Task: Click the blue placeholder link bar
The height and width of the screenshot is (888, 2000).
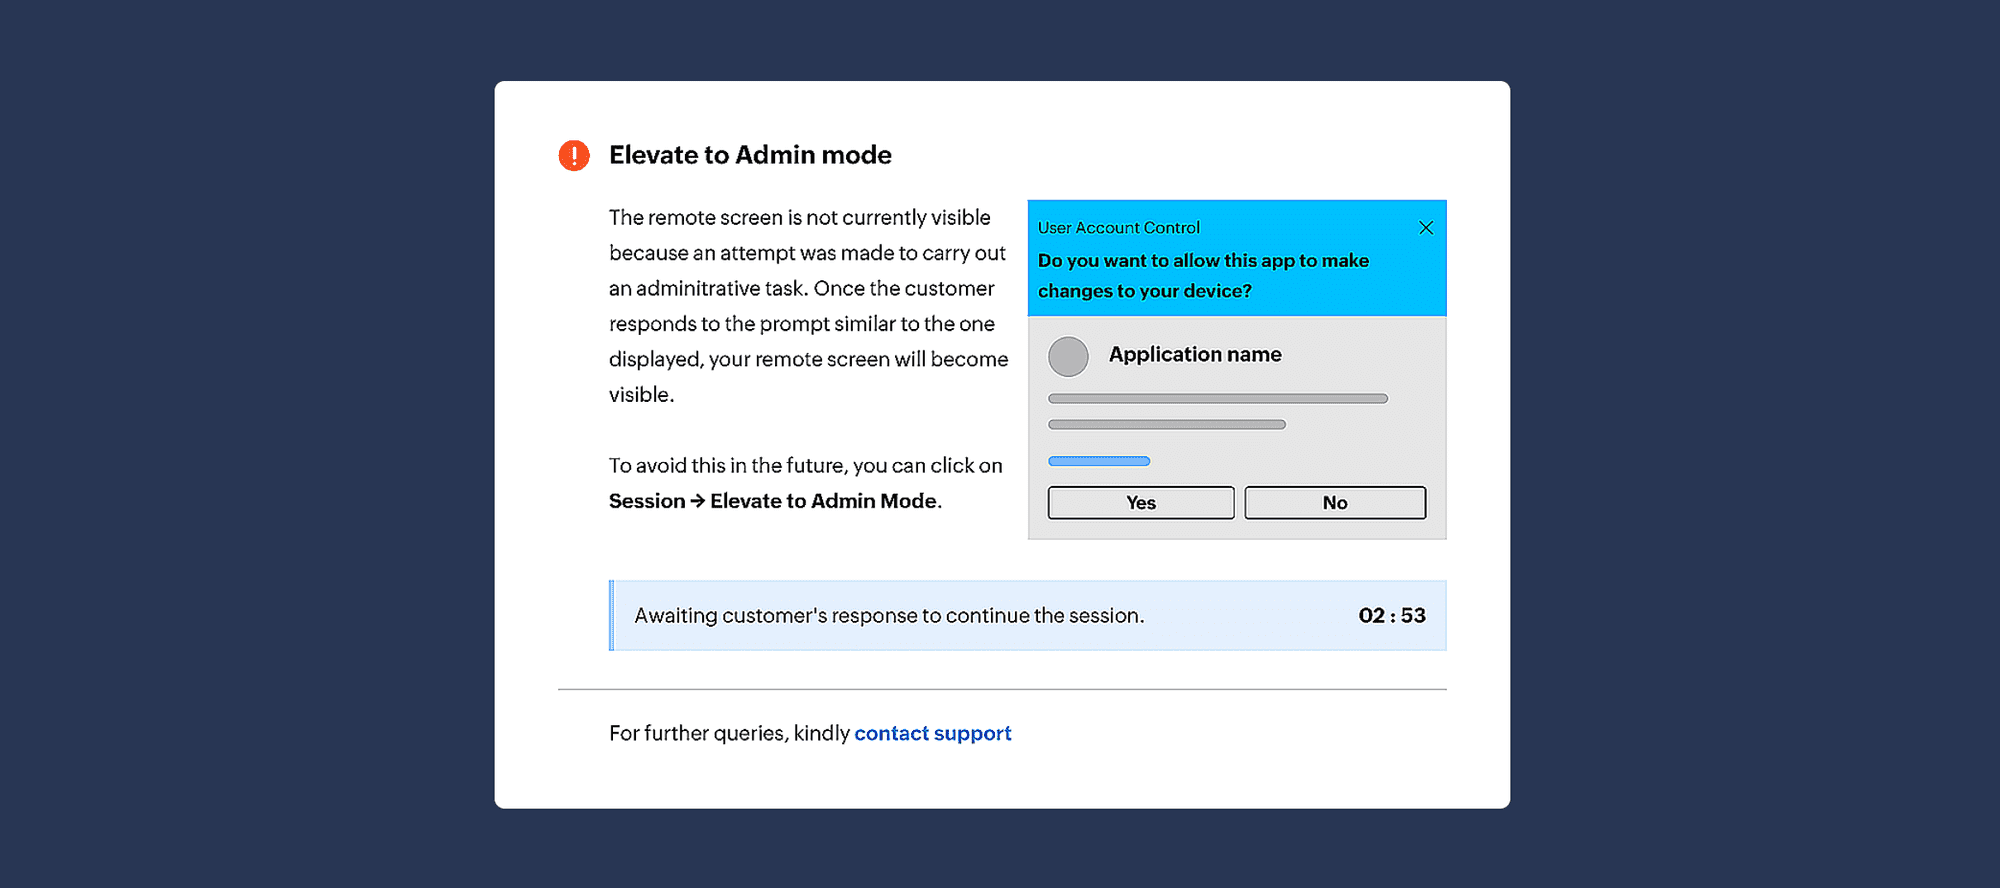Action: pos(1099,461)
